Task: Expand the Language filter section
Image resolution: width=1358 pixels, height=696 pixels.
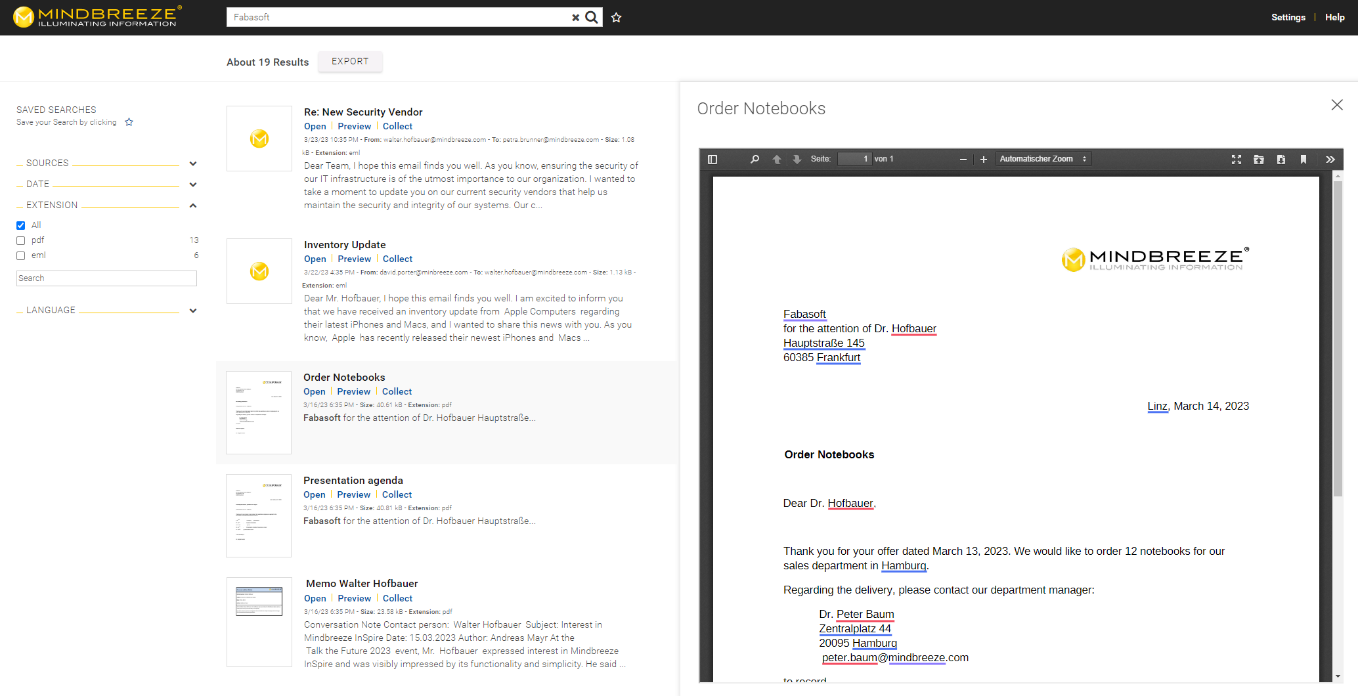Action: tap(193, 310)
